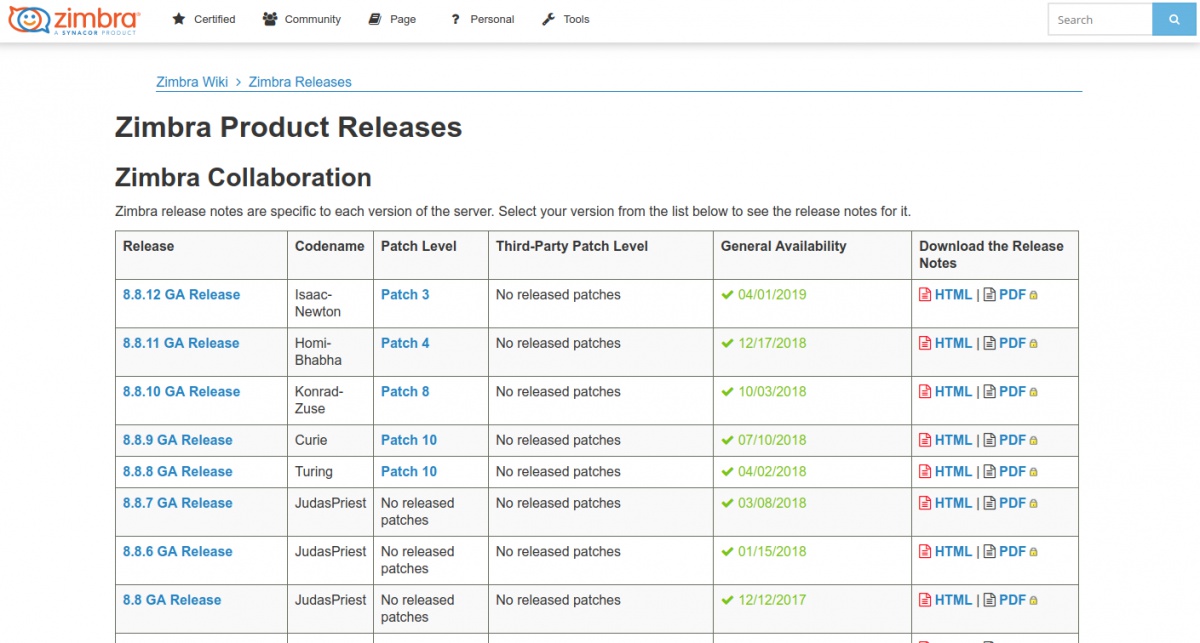Download the PDF release notes for 8.8.11
The width and height of the screenshot is (1200, 643).
click(x=1012, y=343)
